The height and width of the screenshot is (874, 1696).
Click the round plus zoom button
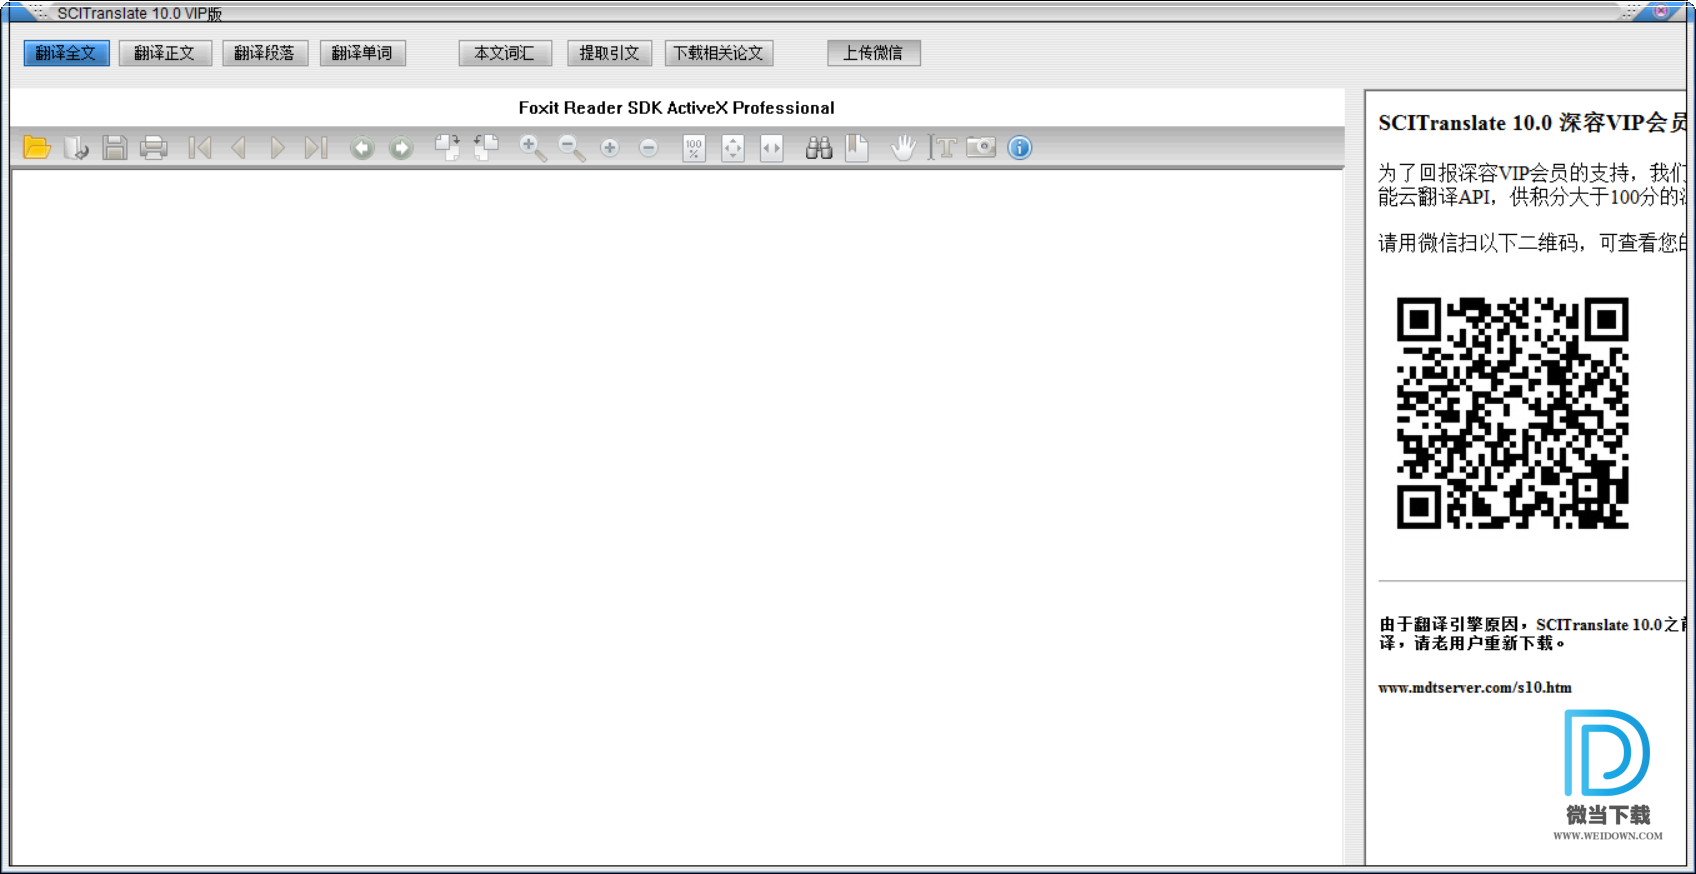pos(610,148)
